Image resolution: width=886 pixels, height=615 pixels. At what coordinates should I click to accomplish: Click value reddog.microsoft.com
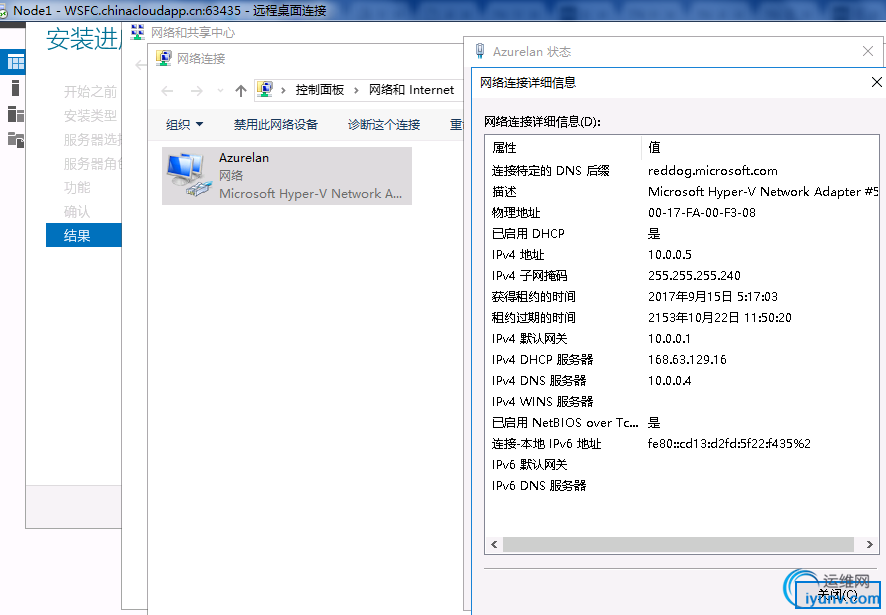713,171
